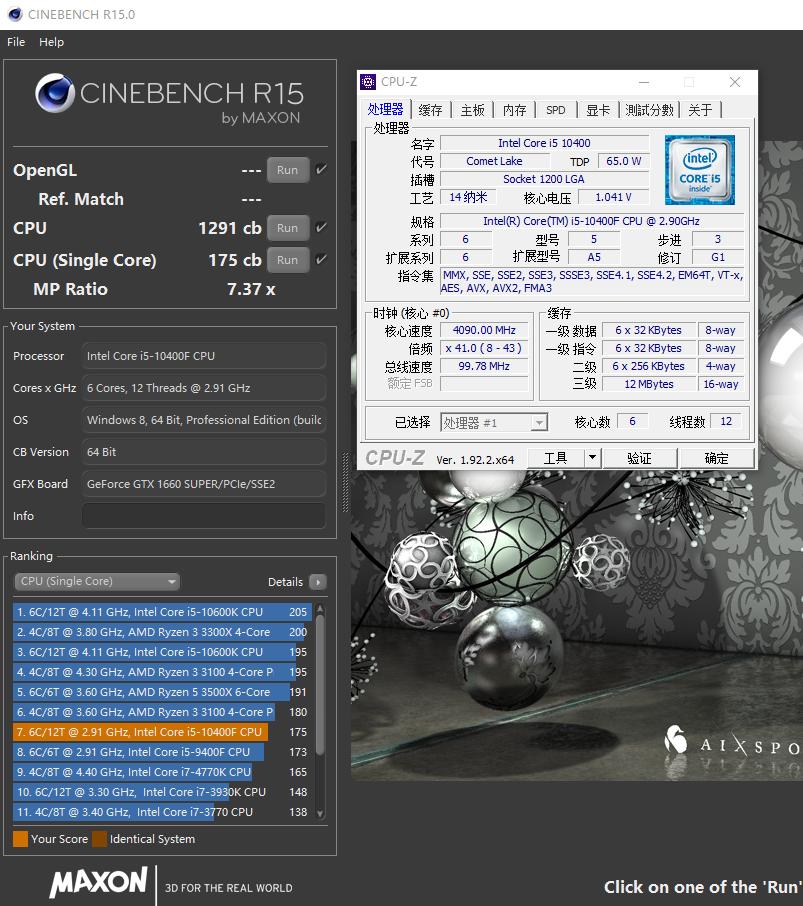Image resolution: width=803 pixels, height=906 pixels.
Task: Select the Ryzen 3 3300X ranking entry
Action: 150,632
